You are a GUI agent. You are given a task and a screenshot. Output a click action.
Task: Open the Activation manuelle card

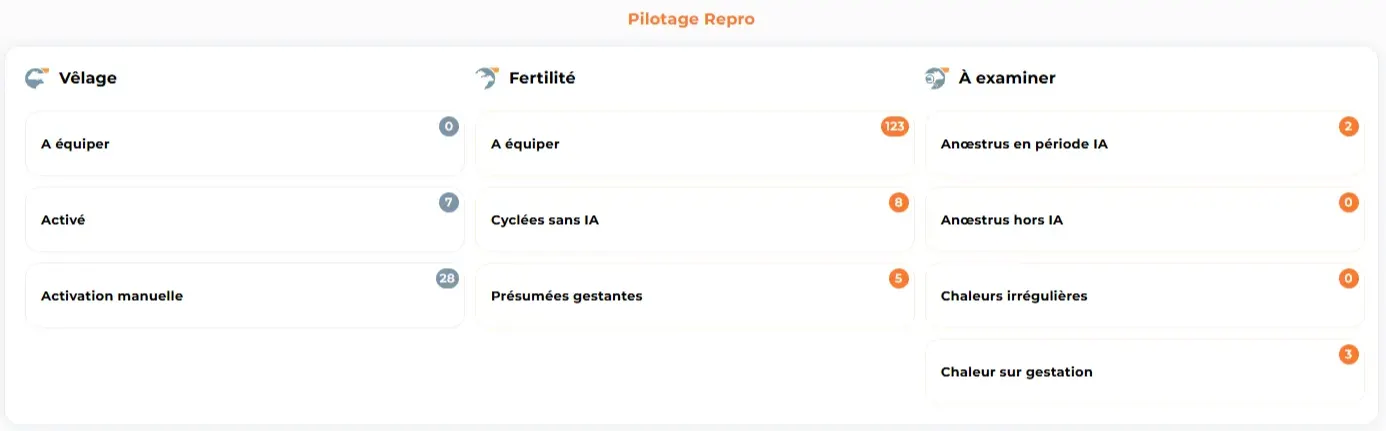click(x=245, y=296)
